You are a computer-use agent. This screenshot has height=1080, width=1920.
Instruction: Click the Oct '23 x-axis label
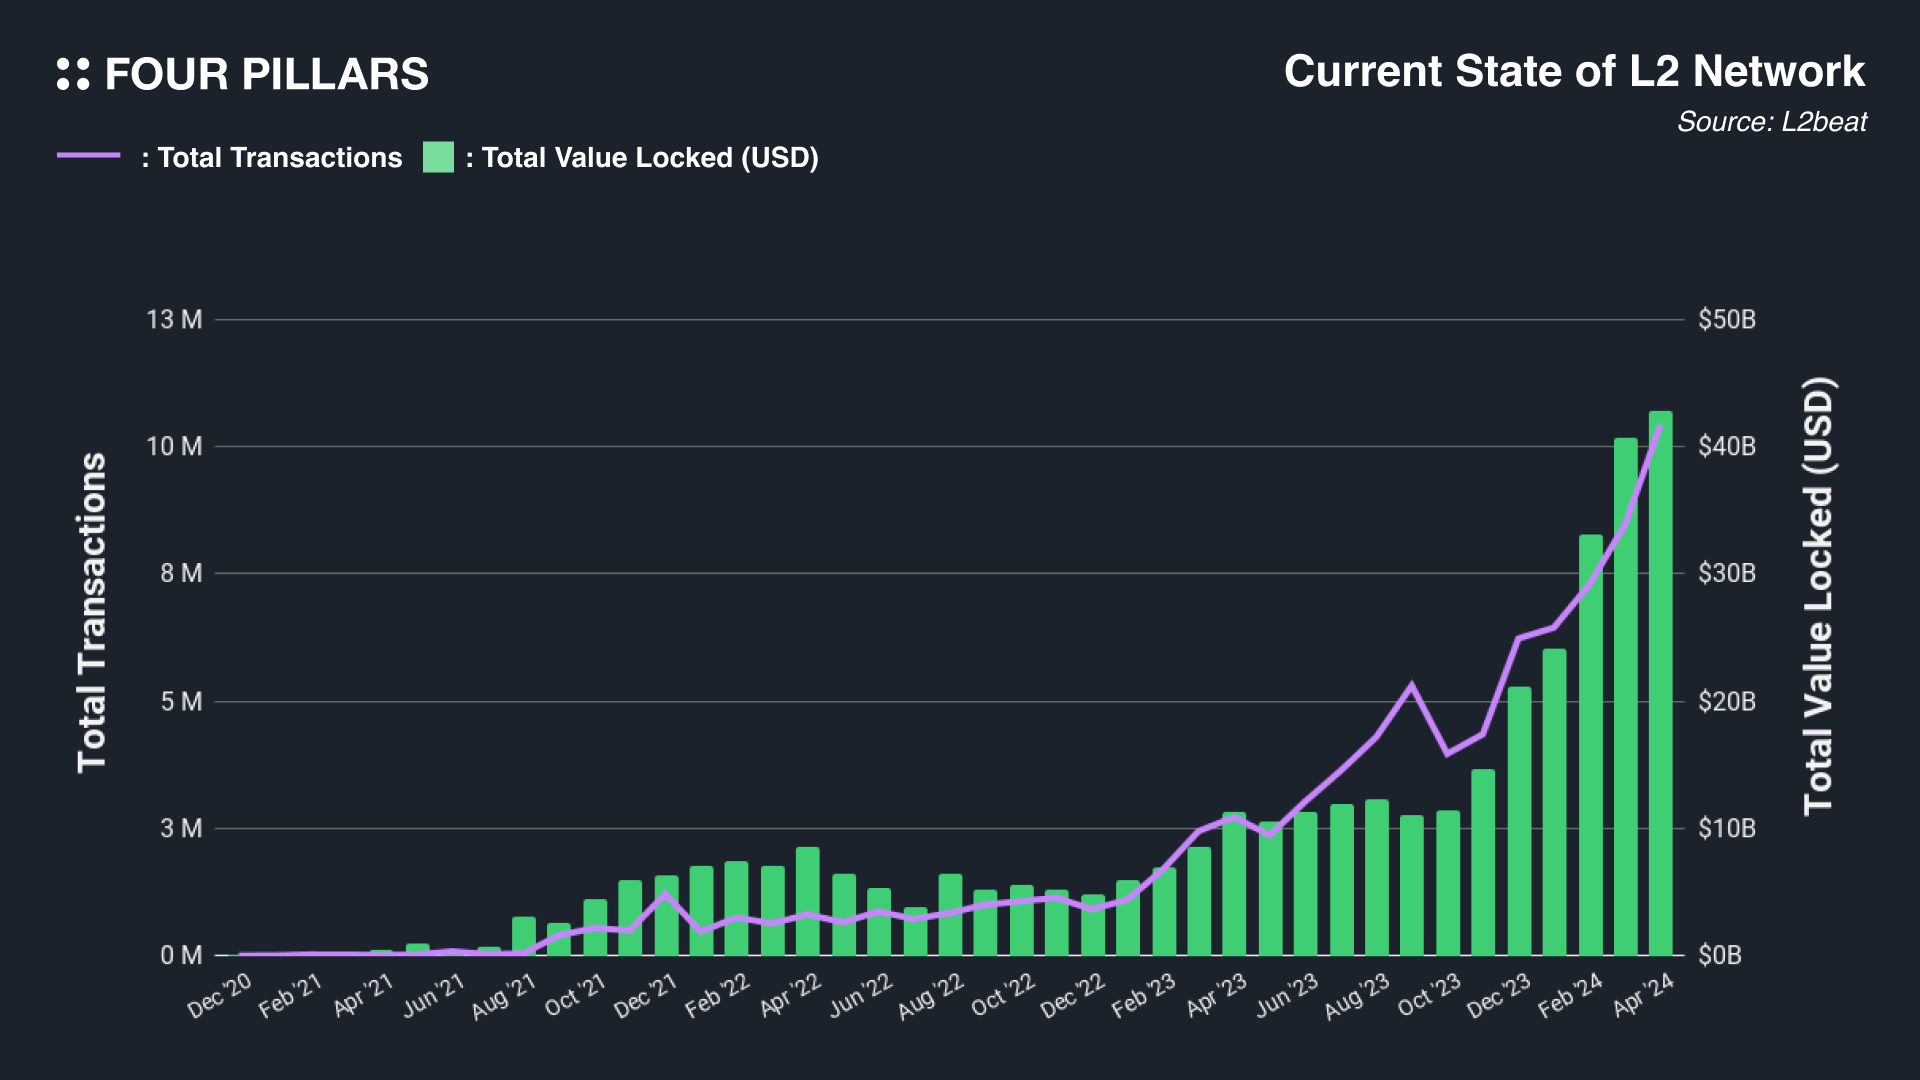coord(1430,996)
